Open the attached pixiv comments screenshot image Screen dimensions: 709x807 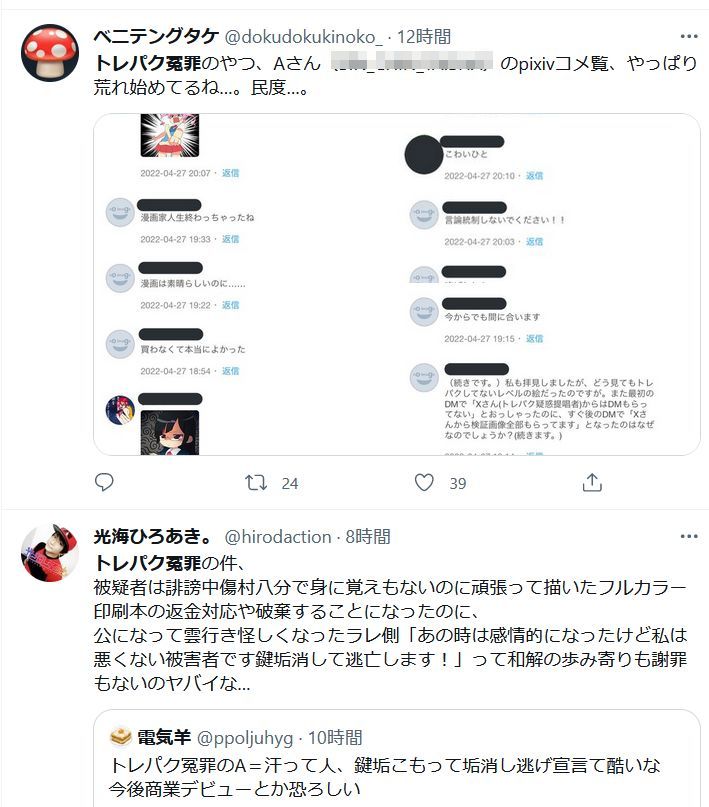tap(397, 284)
